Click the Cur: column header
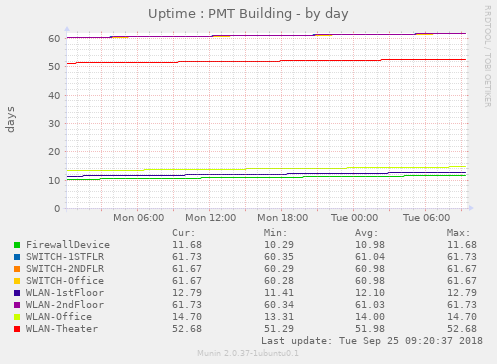Screen dimensions: 497x364 184,233
